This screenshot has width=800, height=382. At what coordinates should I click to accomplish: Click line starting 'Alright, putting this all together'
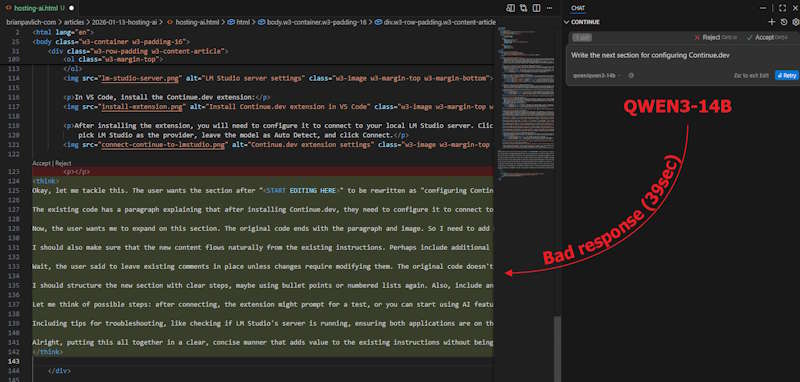coord(263,343)
